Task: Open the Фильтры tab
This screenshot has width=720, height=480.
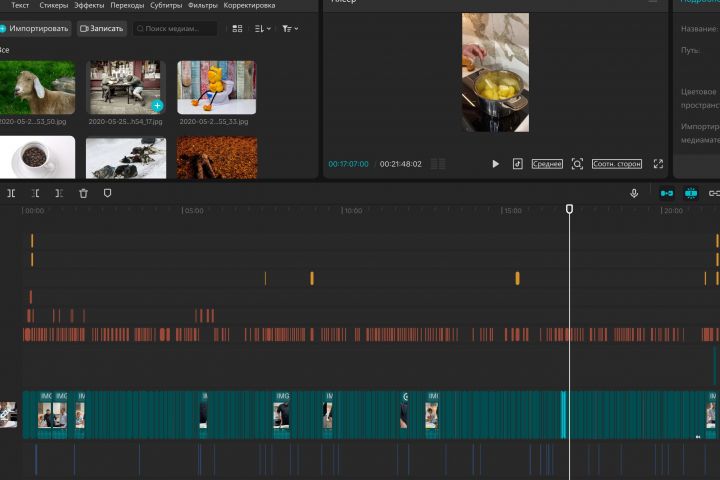Action: 202,6
